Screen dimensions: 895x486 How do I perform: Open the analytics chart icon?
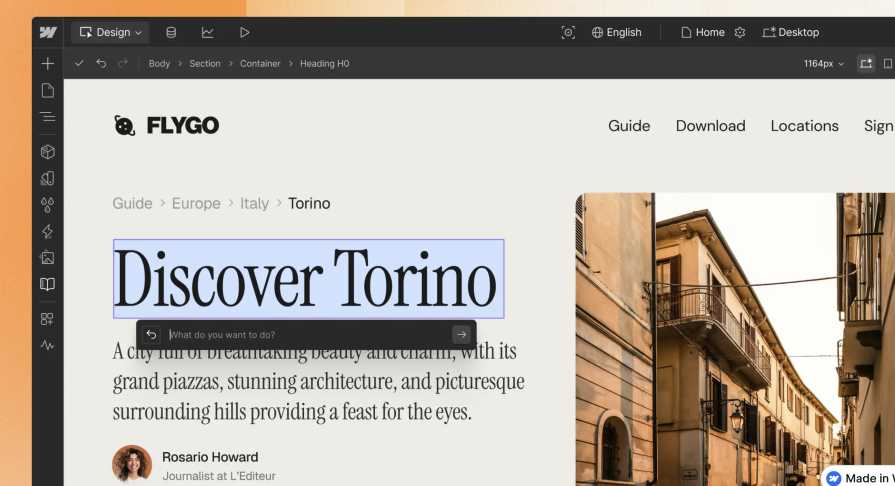[208, 33]
